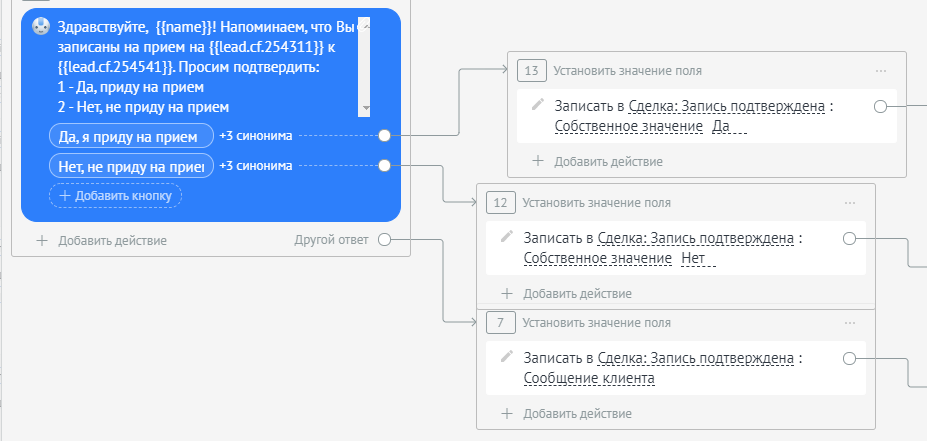Click the pencil icon in block 12

(507, 236)
